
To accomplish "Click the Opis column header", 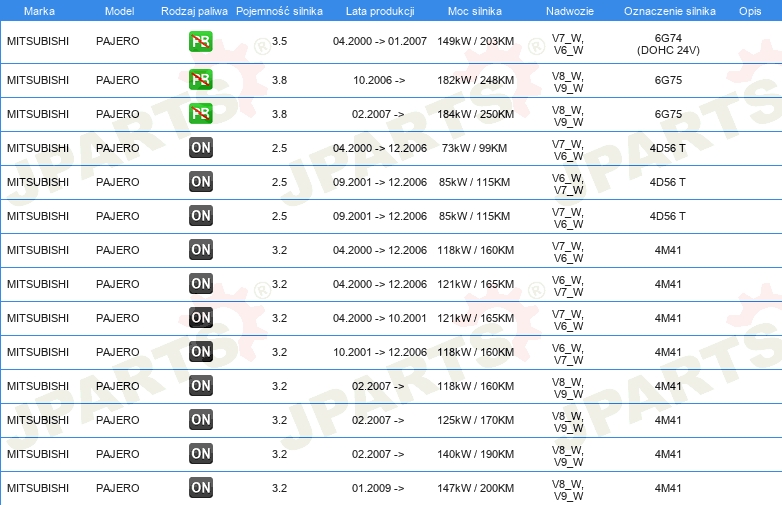I will click(x=750, y=11).
